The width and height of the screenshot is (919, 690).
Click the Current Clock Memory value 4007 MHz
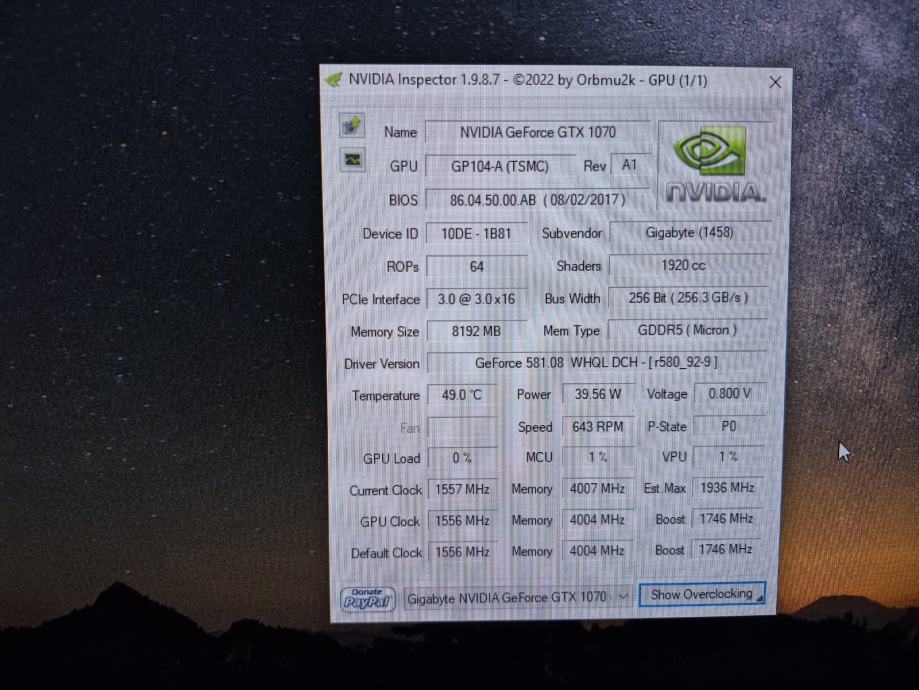pos(597,488)
